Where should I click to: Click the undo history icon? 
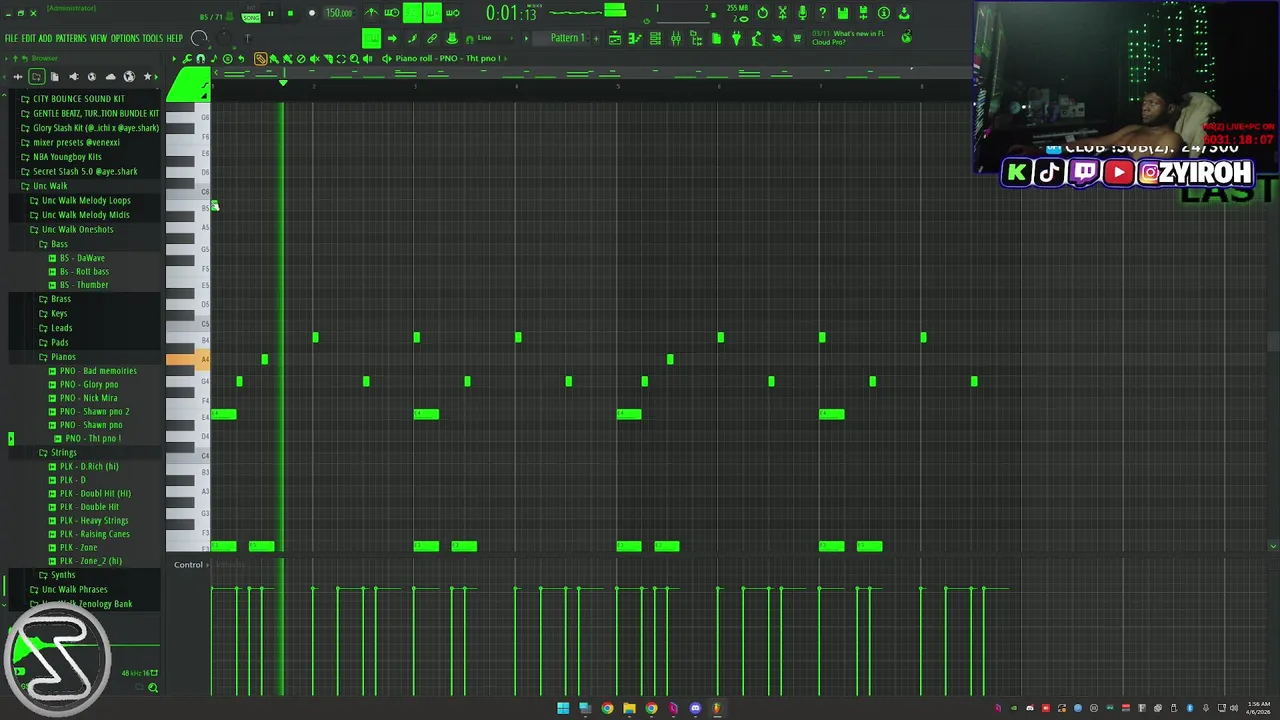tap(762, 13)
